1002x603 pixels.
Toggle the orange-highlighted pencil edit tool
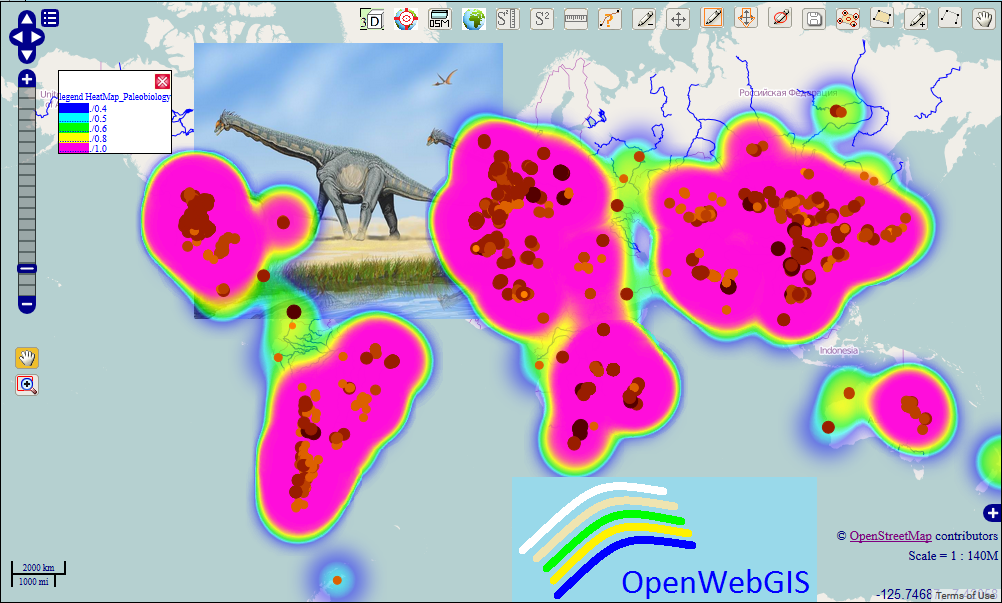point(712,18)
